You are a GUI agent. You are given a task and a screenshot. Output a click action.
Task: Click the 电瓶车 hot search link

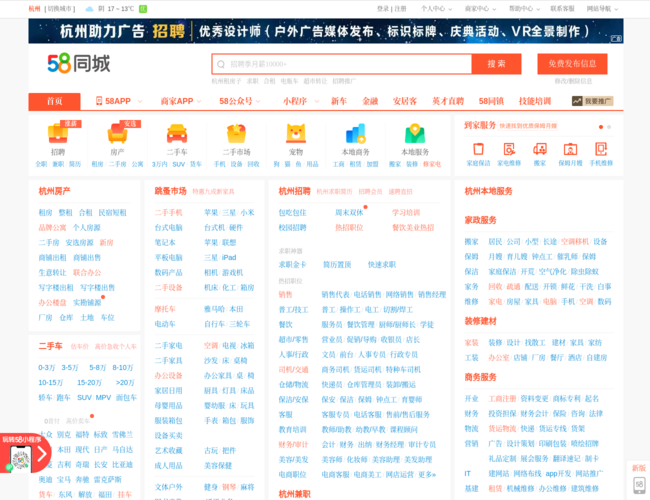pos(289,81)
